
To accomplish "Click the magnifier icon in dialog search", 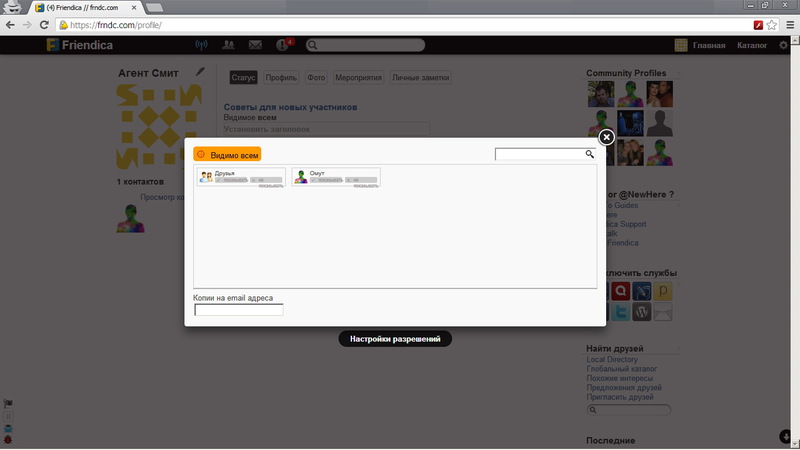I will point(590,154).
